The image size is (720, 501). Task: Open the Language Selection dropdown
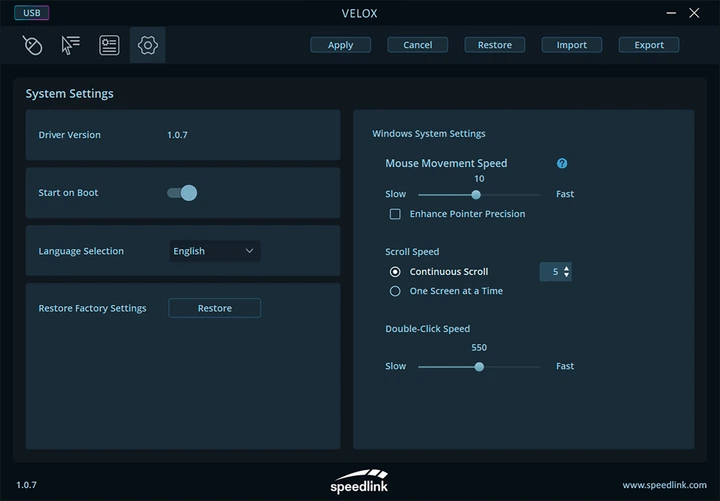tap(214, 251)
